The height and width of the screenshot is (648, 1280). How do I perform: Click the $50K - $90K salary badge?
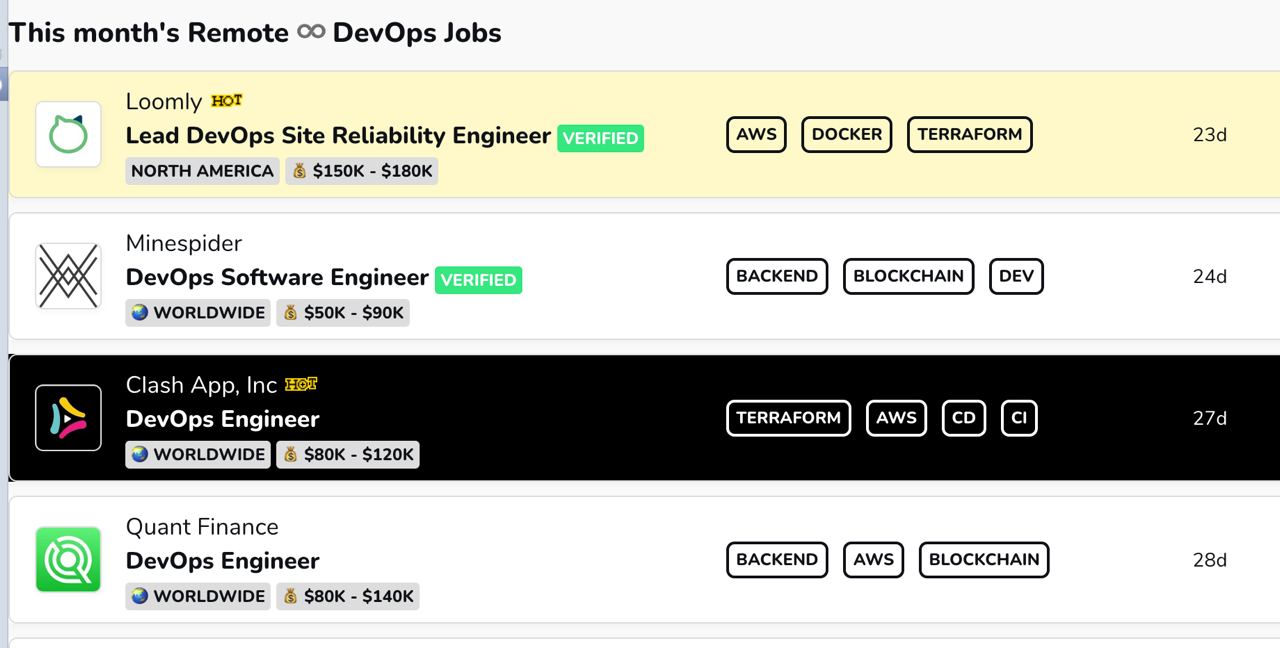pos(343,313)
